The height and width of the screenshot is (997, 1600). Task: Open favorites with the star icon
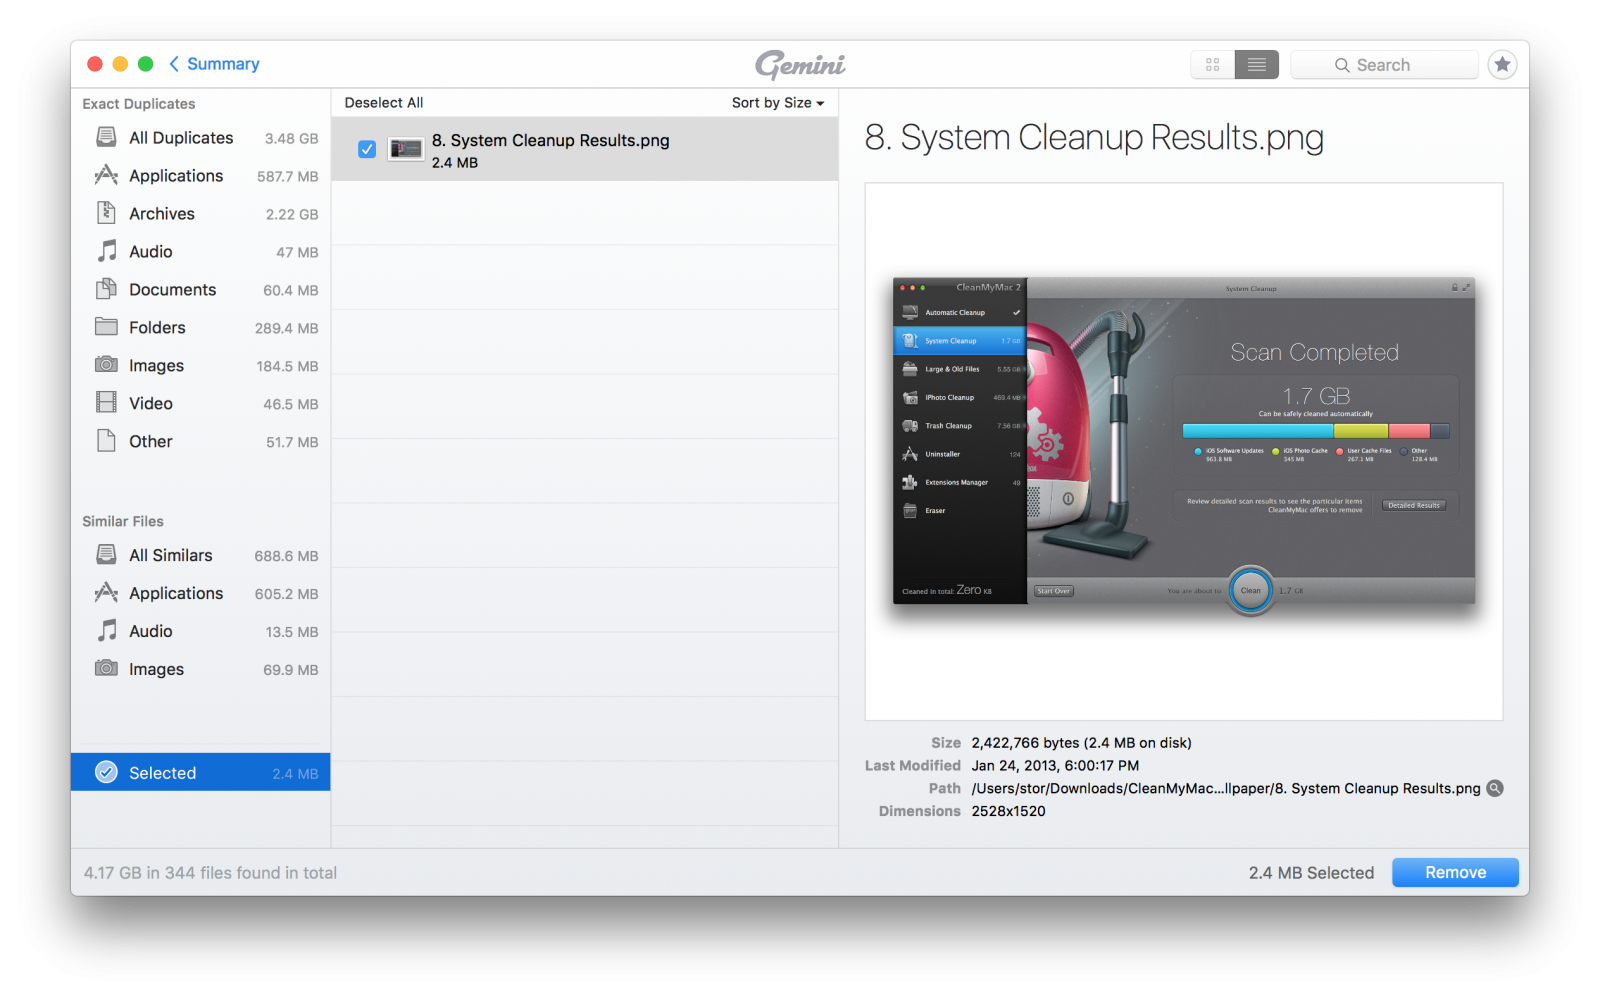pyautogui.click(x=1502, y=65)
